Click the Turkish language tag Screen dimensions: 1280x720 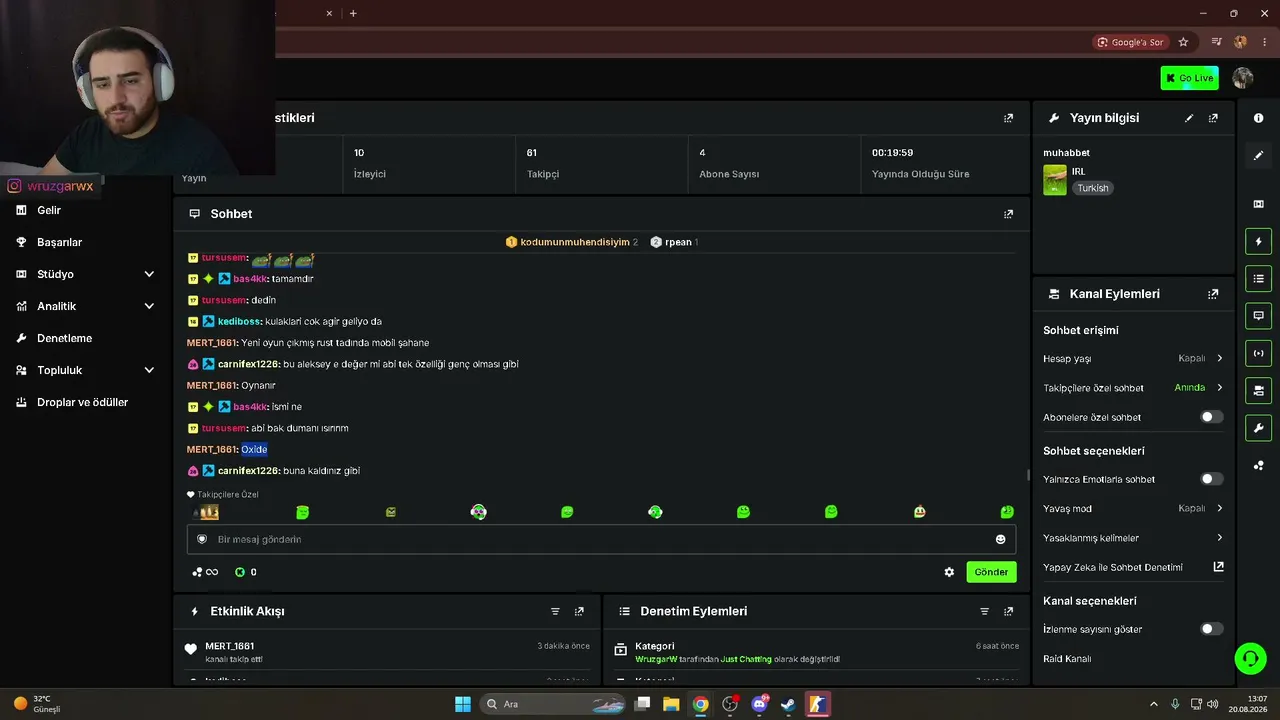pos(1093,188)
